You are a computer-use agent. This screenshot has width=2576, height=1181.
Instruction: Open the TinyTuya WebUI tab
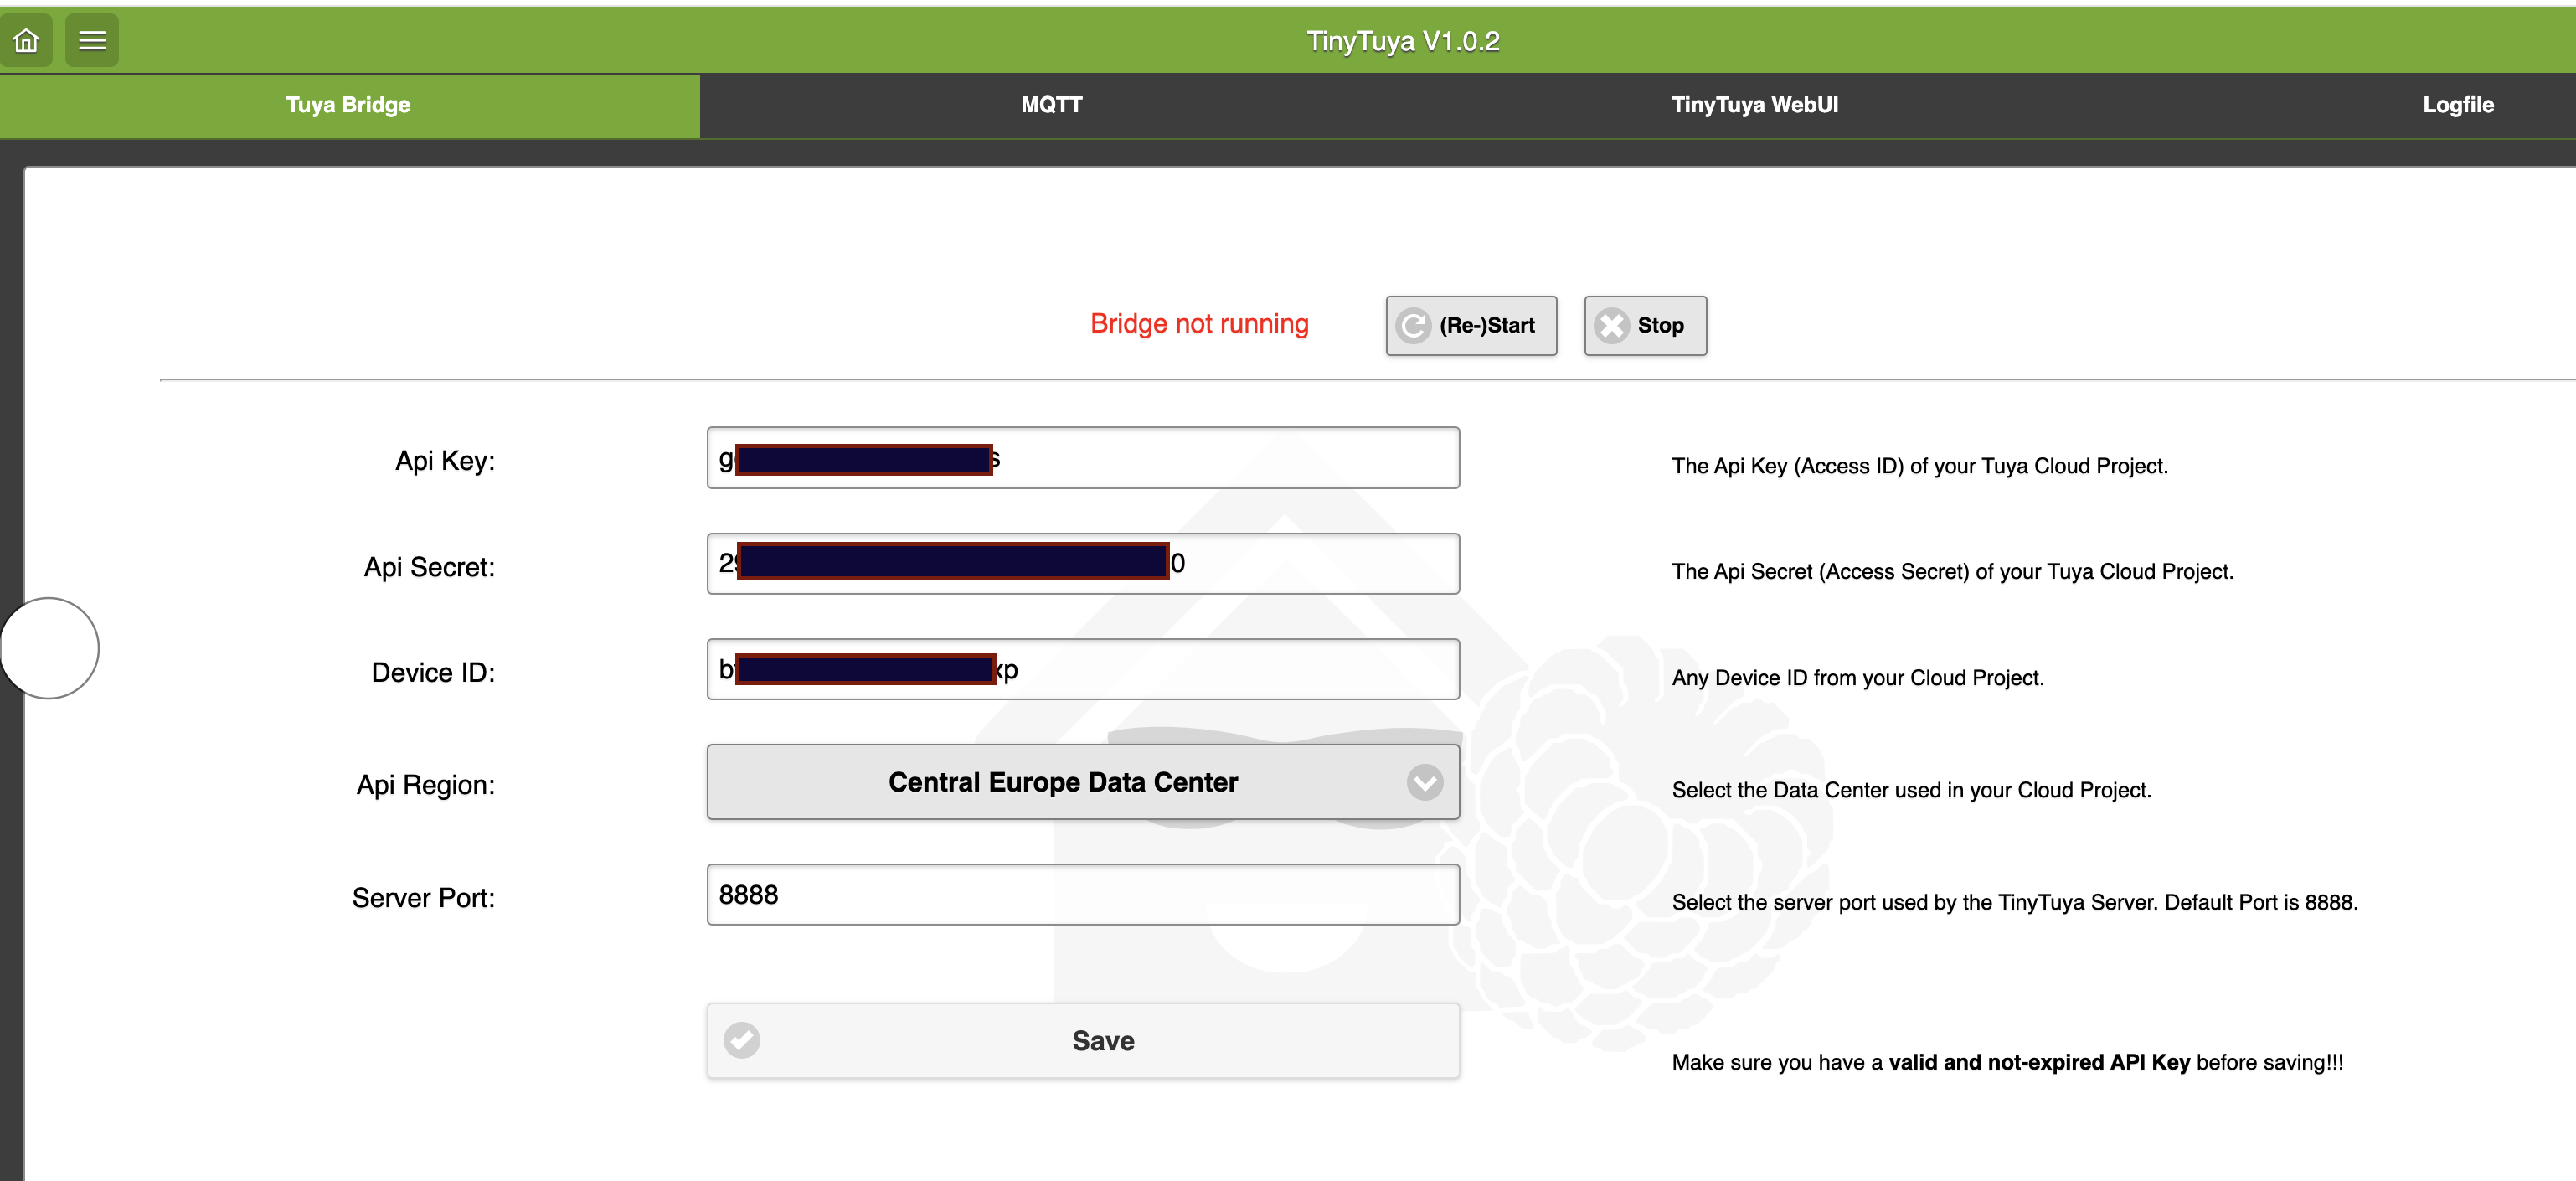(1754, 105)
